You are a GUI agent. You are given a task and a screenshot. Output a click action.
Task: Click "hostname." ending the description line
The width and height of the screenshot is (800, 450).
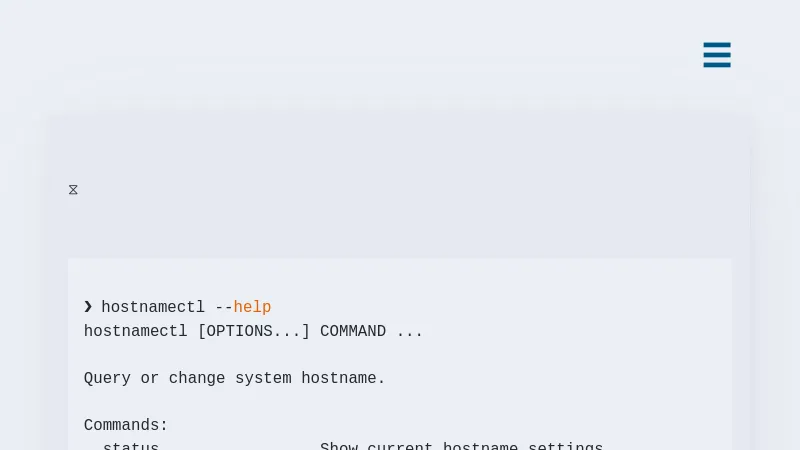343,378
